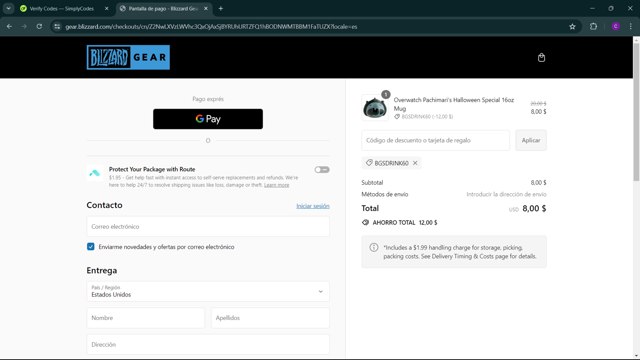Click info icon in handling charge notice
The height and width of the screenshot is (360, 640).
[x=373, y=247]
